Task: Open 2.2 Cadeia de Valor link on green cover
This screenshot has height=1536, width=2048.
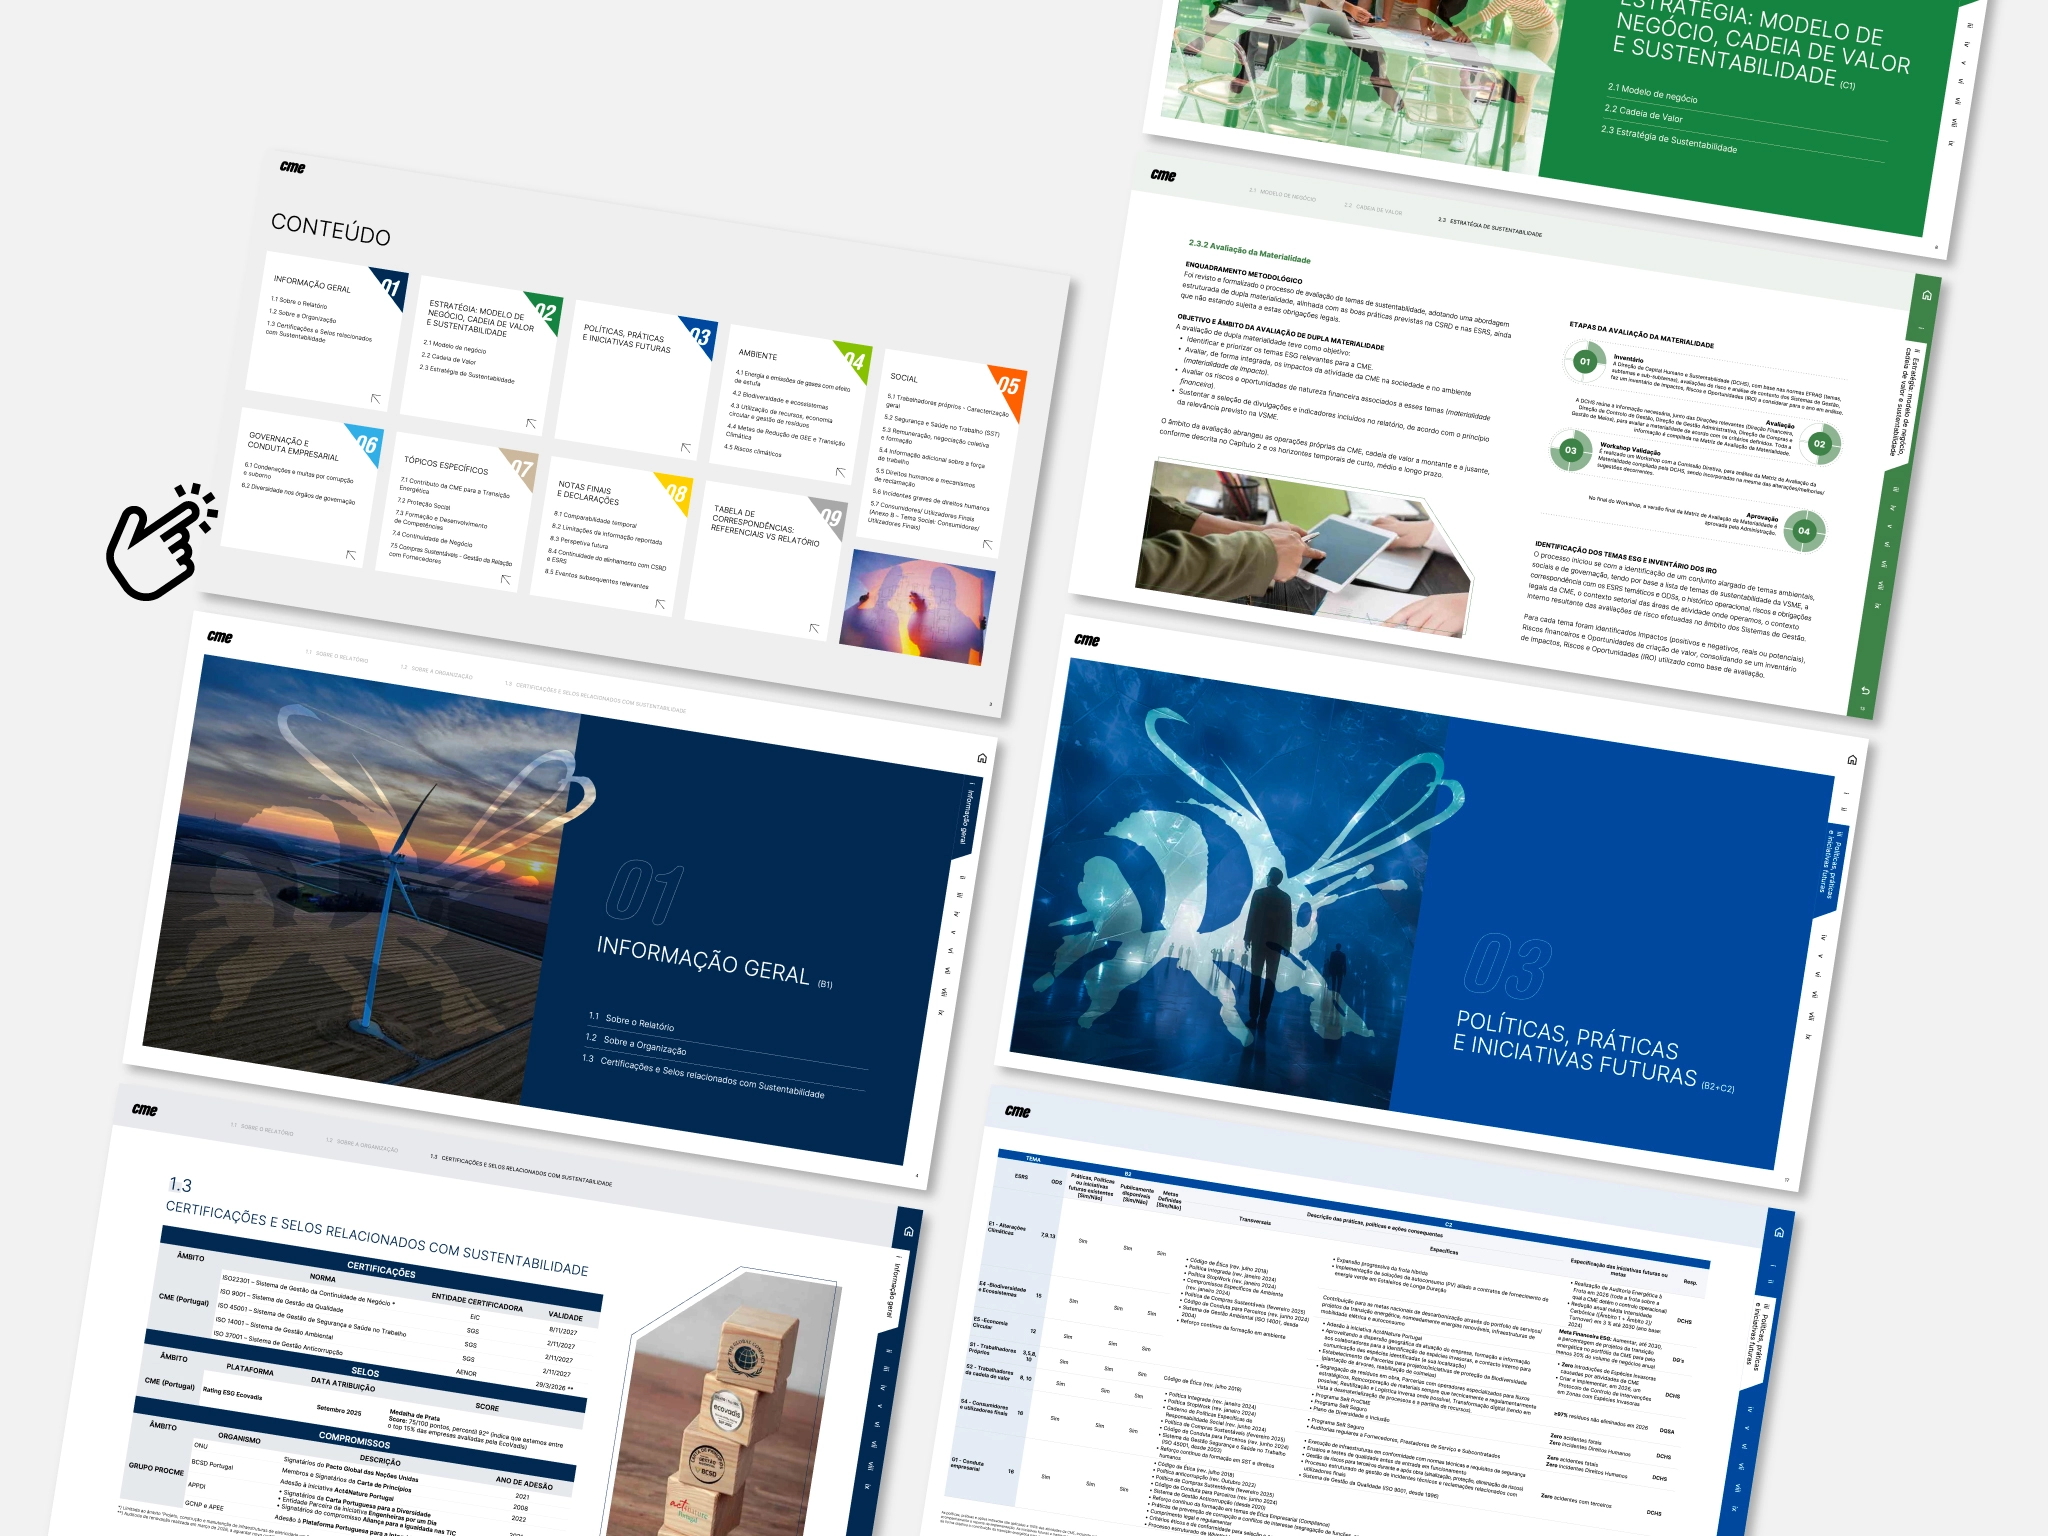Action: click(1643, 114)
